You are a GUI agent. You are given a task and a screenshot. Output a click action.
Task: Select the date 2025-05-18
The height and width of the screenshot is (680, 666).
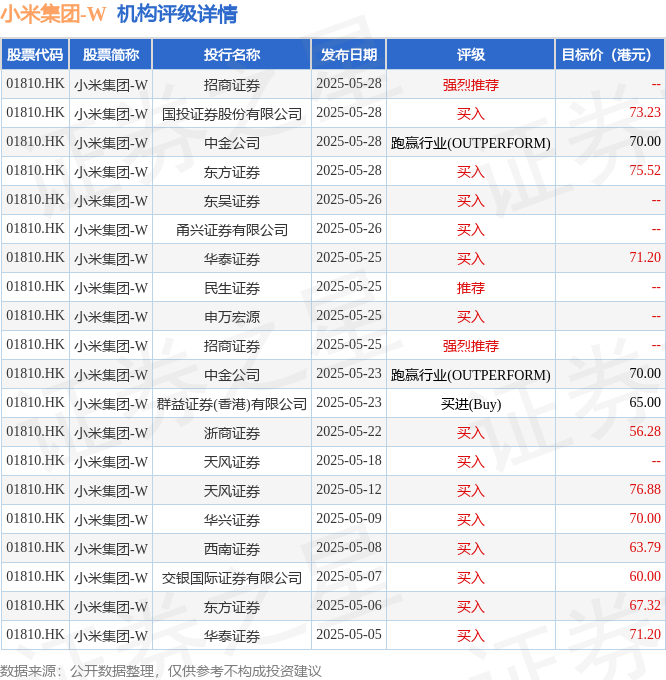[349, 461]
